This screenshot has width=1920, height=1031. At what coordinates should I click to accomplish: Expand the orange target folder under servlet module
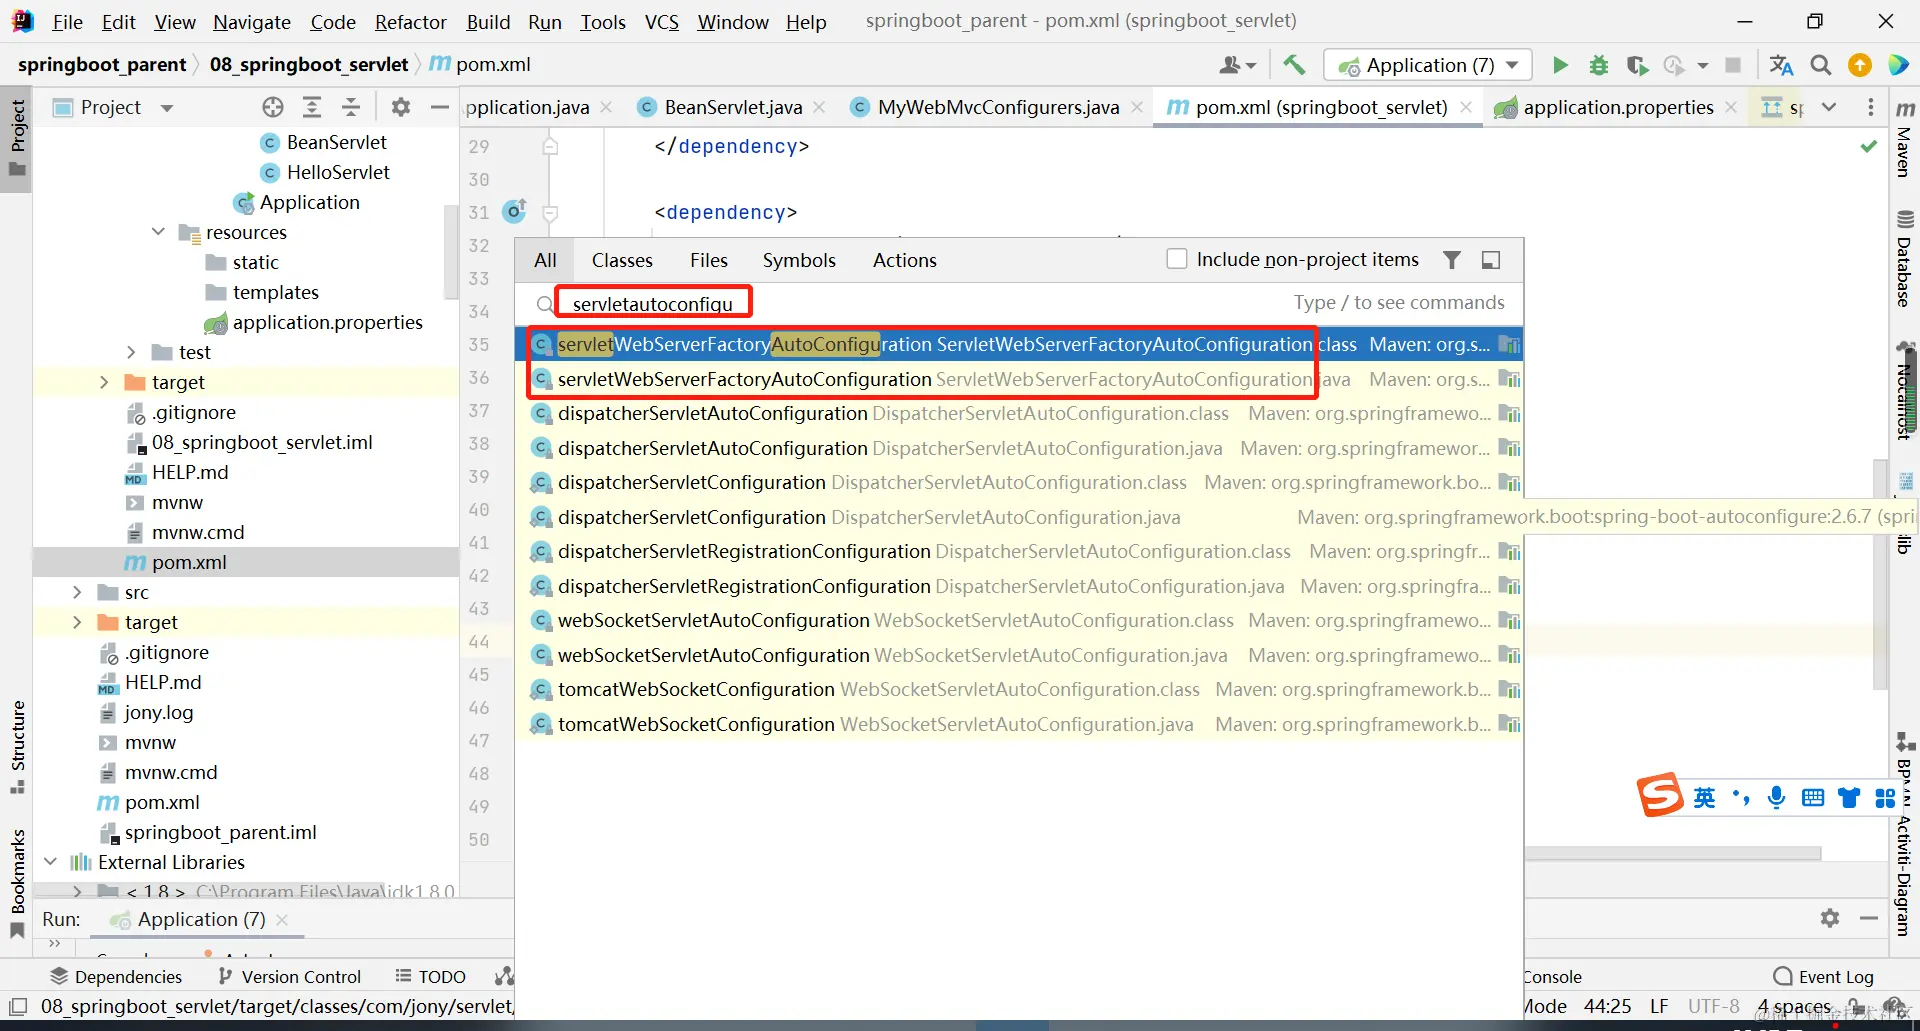[104, 382]
